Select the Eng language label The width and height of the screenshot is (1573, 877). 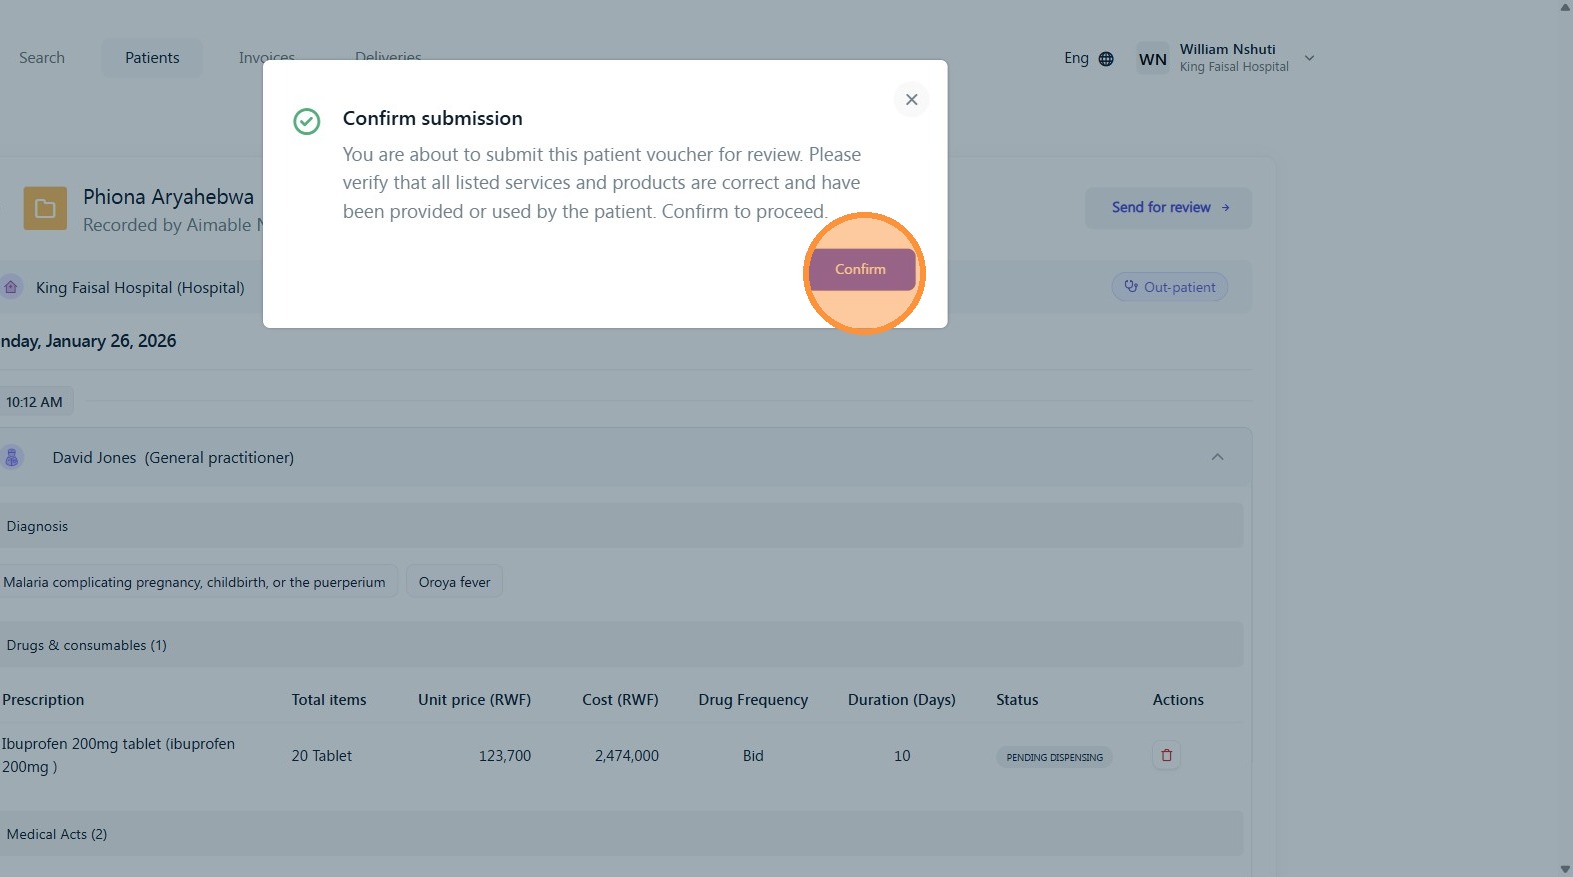point(1076,58)
